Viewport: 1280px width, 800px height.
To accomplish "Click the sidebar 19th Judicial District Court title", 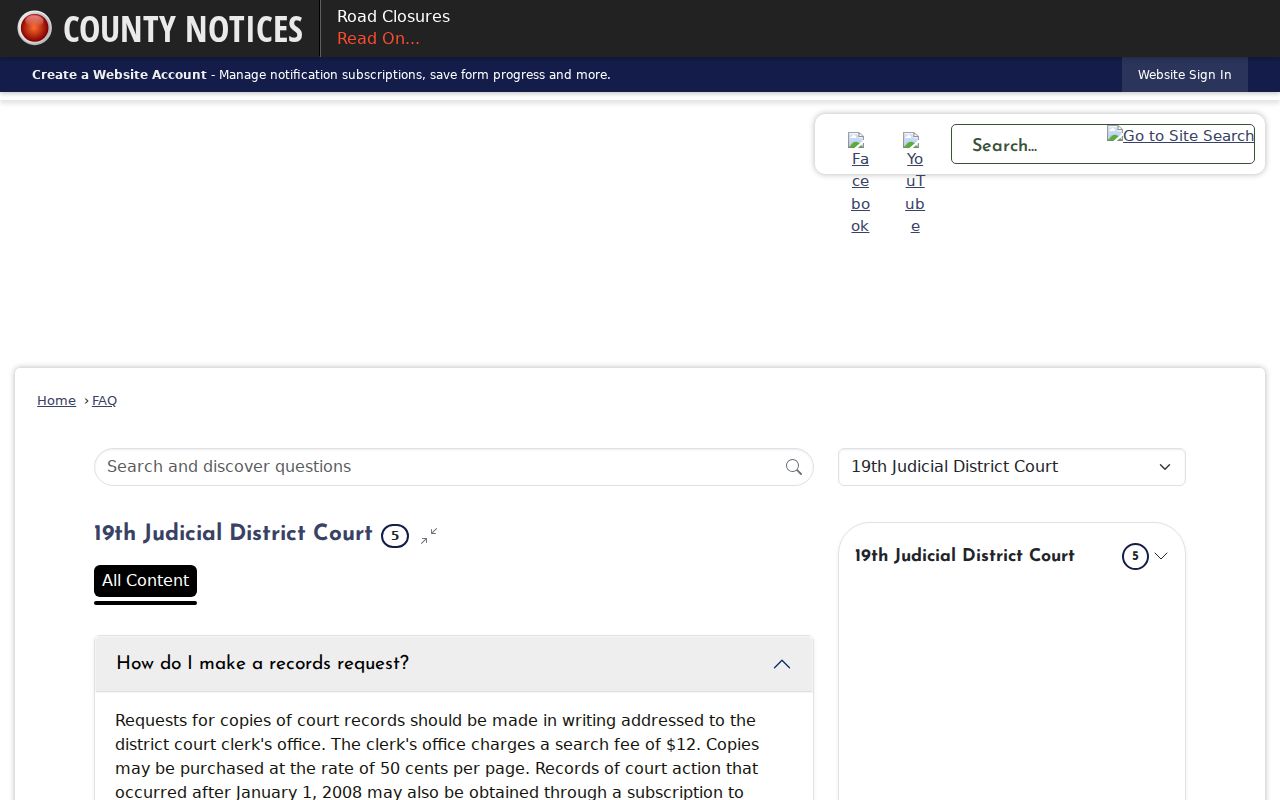I will point(964,556).
